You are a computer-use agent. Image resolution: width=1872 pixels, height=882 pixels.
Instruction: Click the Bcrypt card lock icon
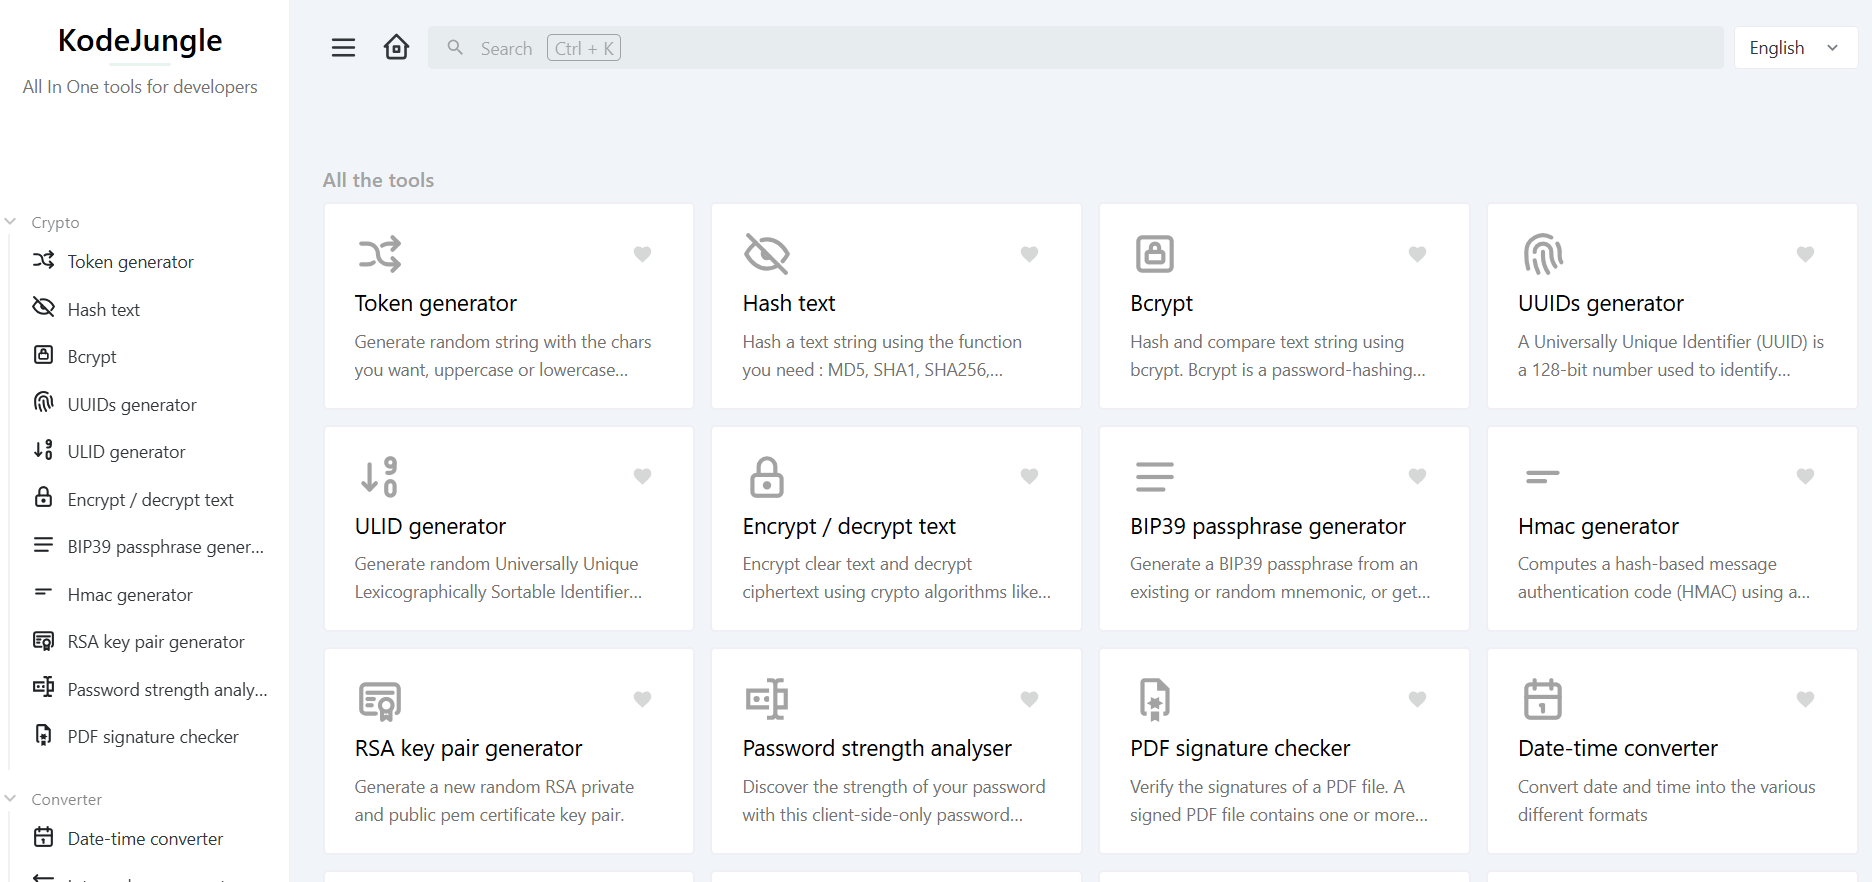[1154, 254]
